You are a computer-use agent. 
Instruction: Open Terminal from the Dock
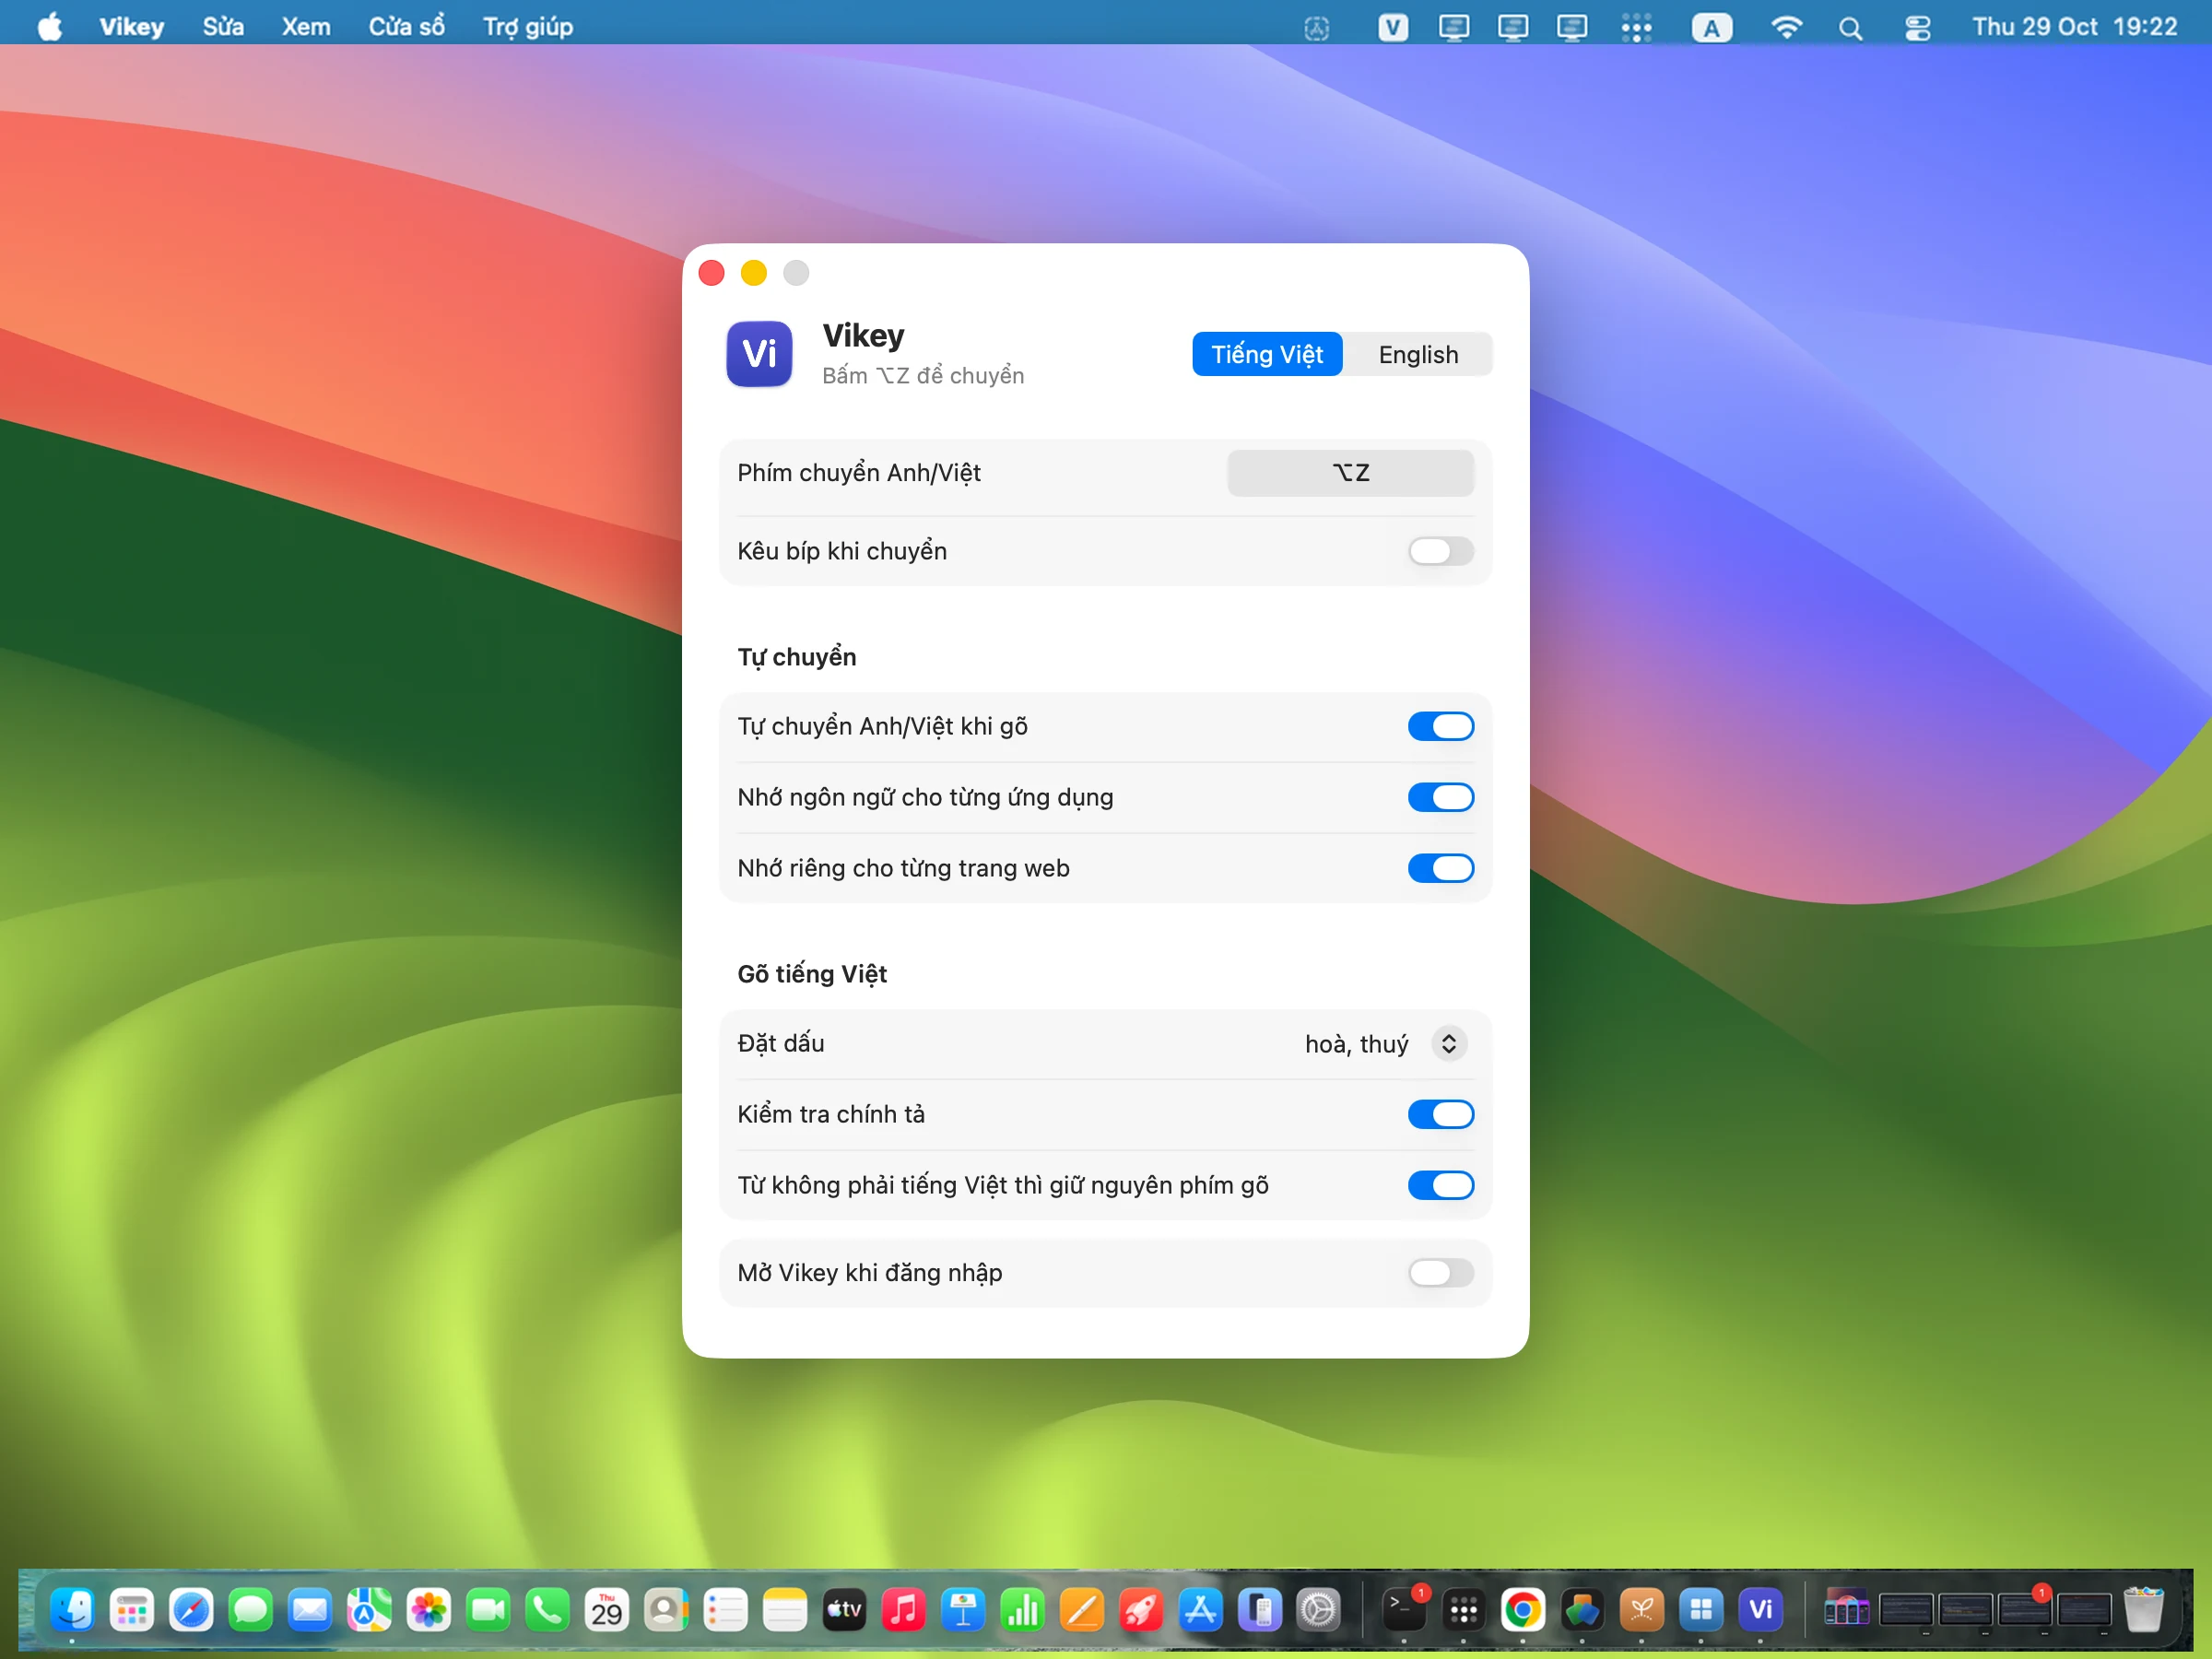[1403, 1610]
